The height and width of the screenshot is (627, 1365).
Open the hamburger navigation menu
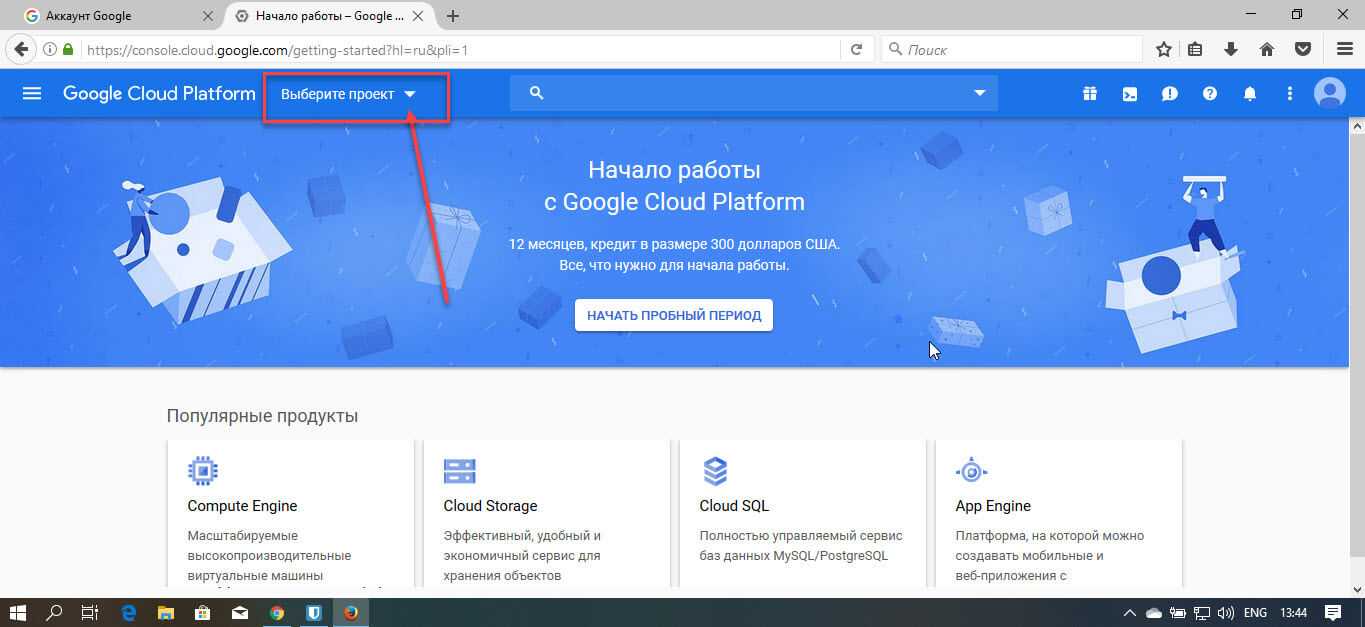[x=32, y=93]
